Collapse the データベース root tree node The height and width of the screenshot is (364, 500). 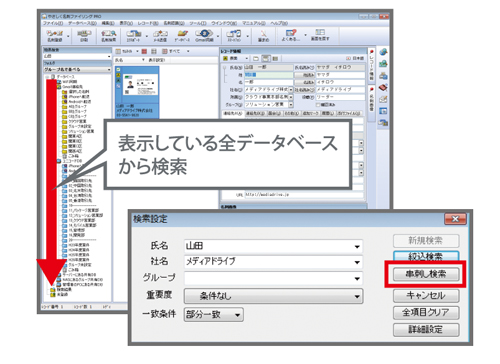pos(48,77)
